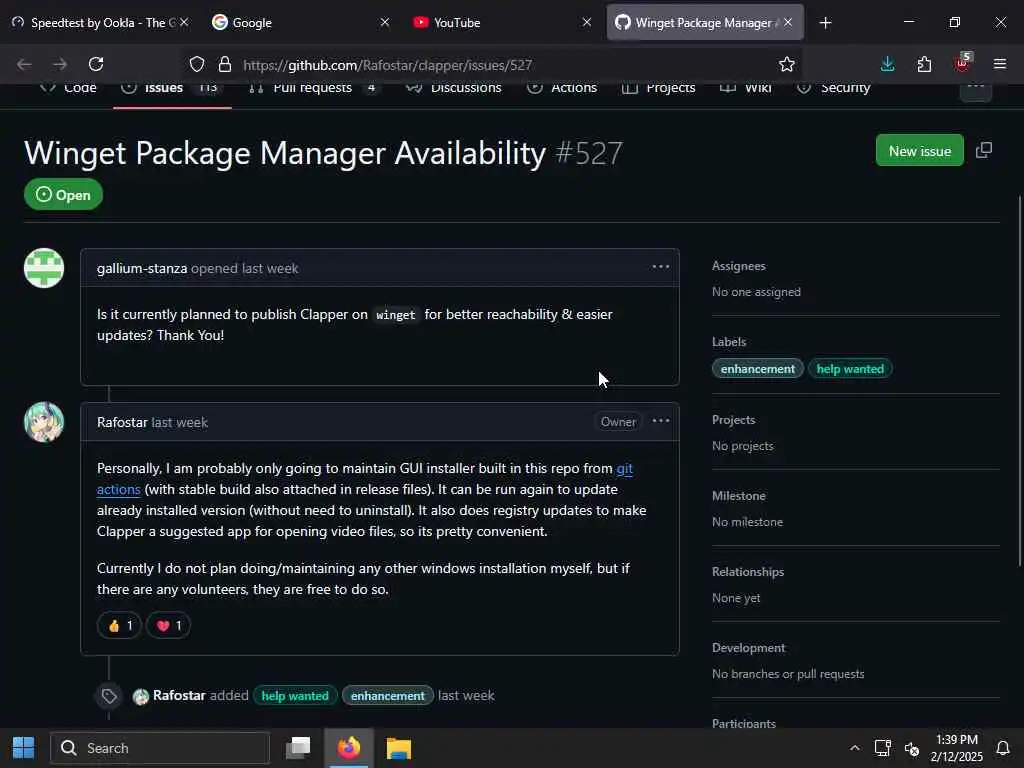Screen dimensions: 1024x768
Task: Open the network display tray icon
Action: pyautogui.click(x=883, y=748)
